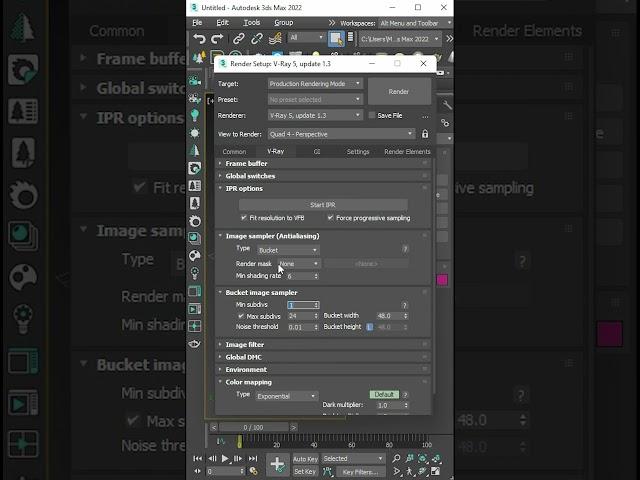Viewport: 640px width, 480px height.
Task: Click the Bucket width spinner arrows
Action: [405, 316]
